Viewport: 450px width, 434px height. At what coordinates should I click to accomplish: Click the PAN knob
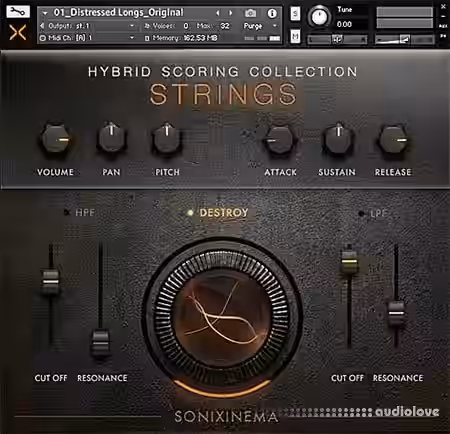(x=111, y=138)
